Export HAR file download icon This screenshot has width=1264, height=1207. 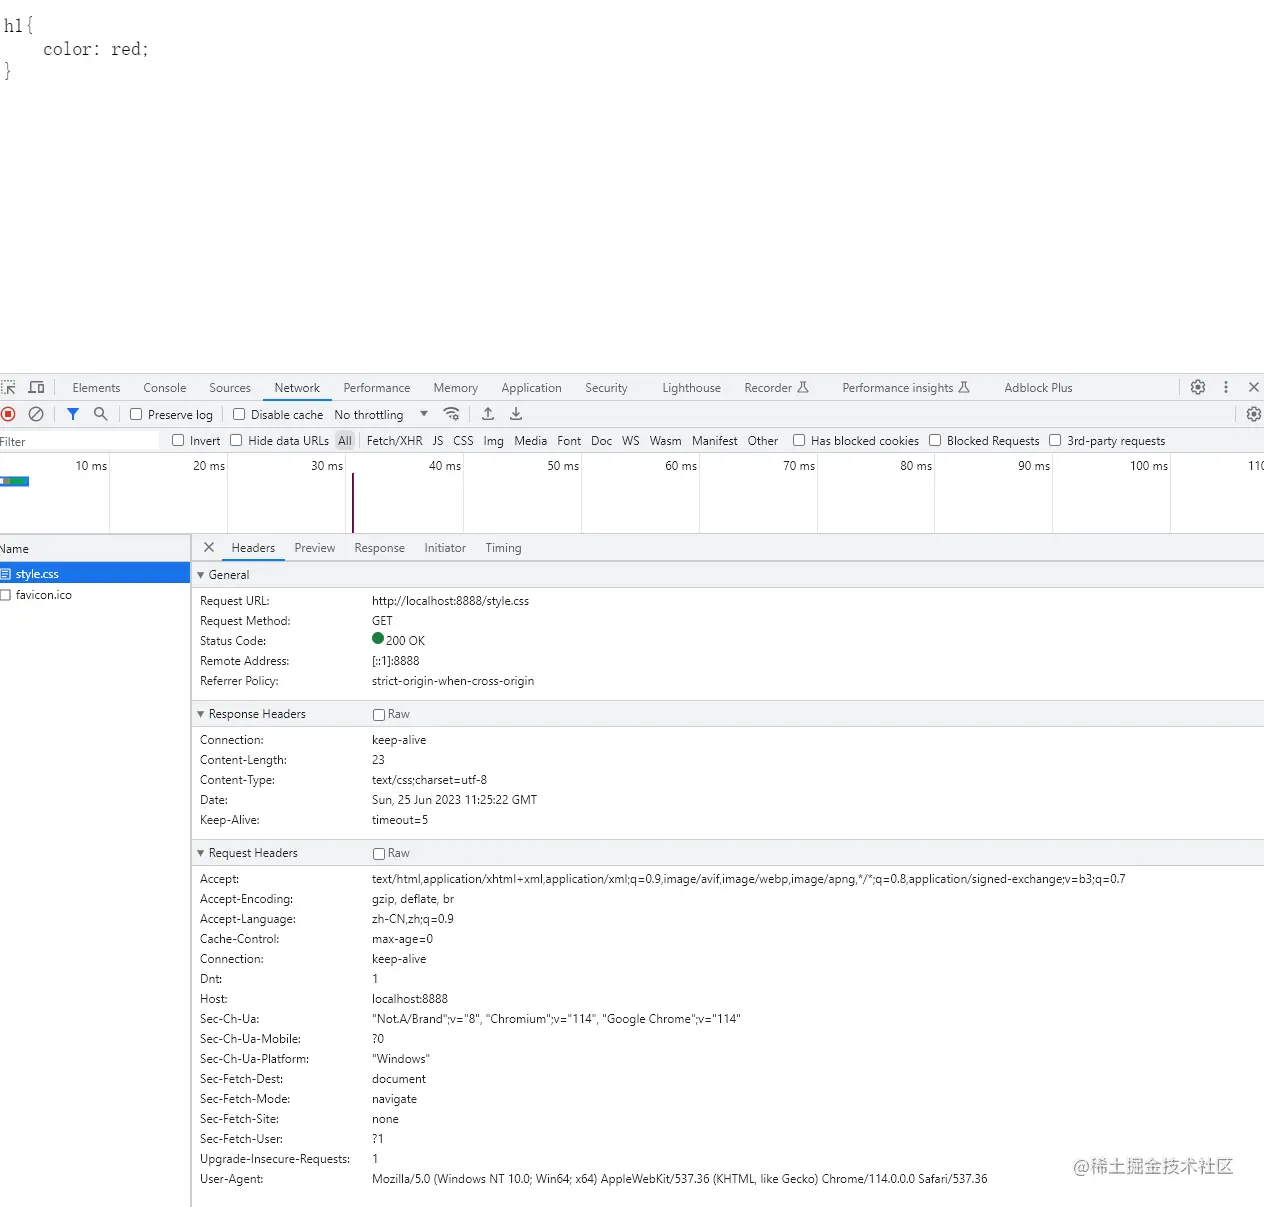[x=516, y=414]
